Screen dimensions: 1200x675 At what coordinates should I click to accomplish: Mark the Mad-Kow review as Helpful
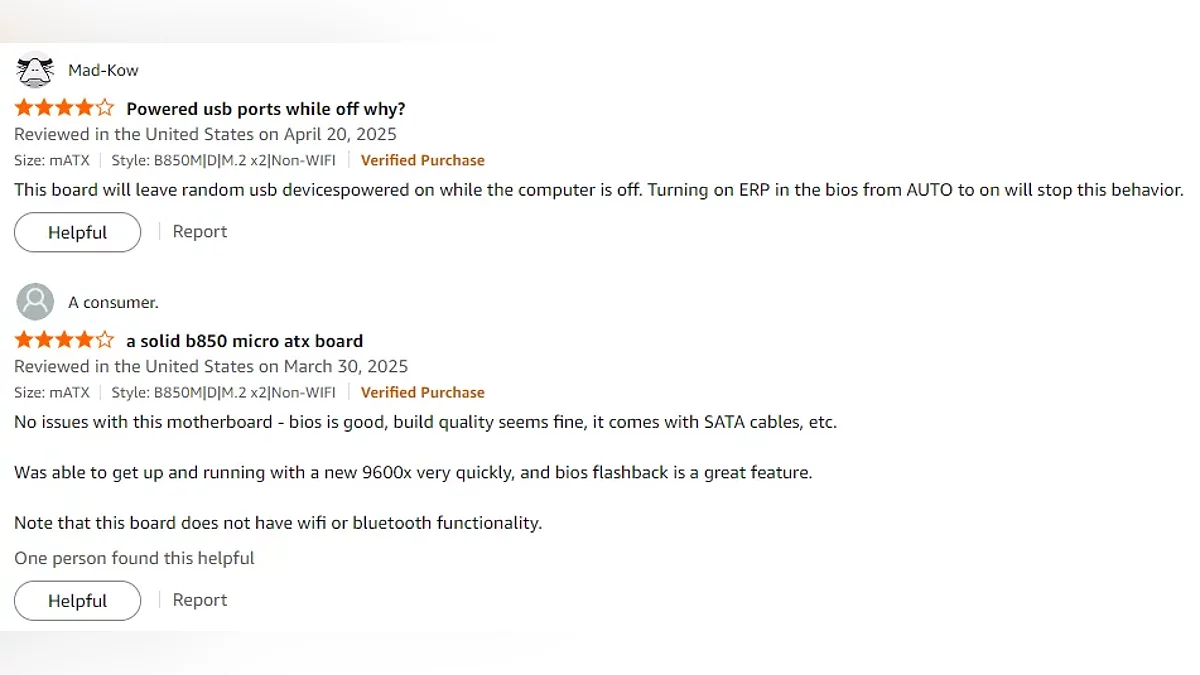point(77,232)
